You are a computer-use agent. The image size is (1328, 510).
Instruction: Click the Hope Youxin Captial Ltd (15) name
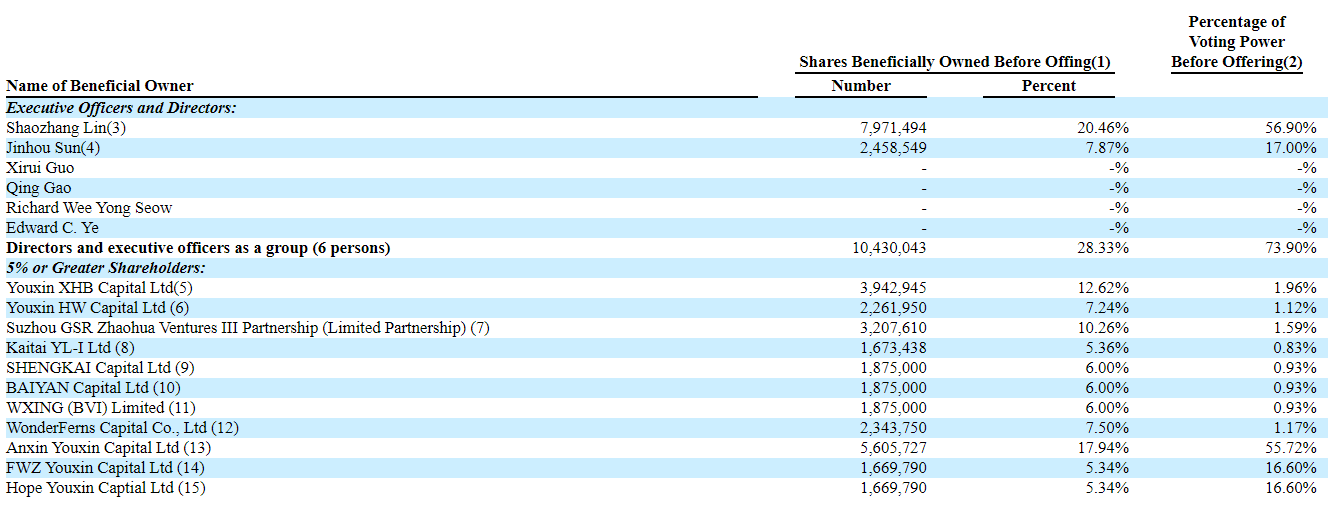pyautogui.click(x=106, y=488)
